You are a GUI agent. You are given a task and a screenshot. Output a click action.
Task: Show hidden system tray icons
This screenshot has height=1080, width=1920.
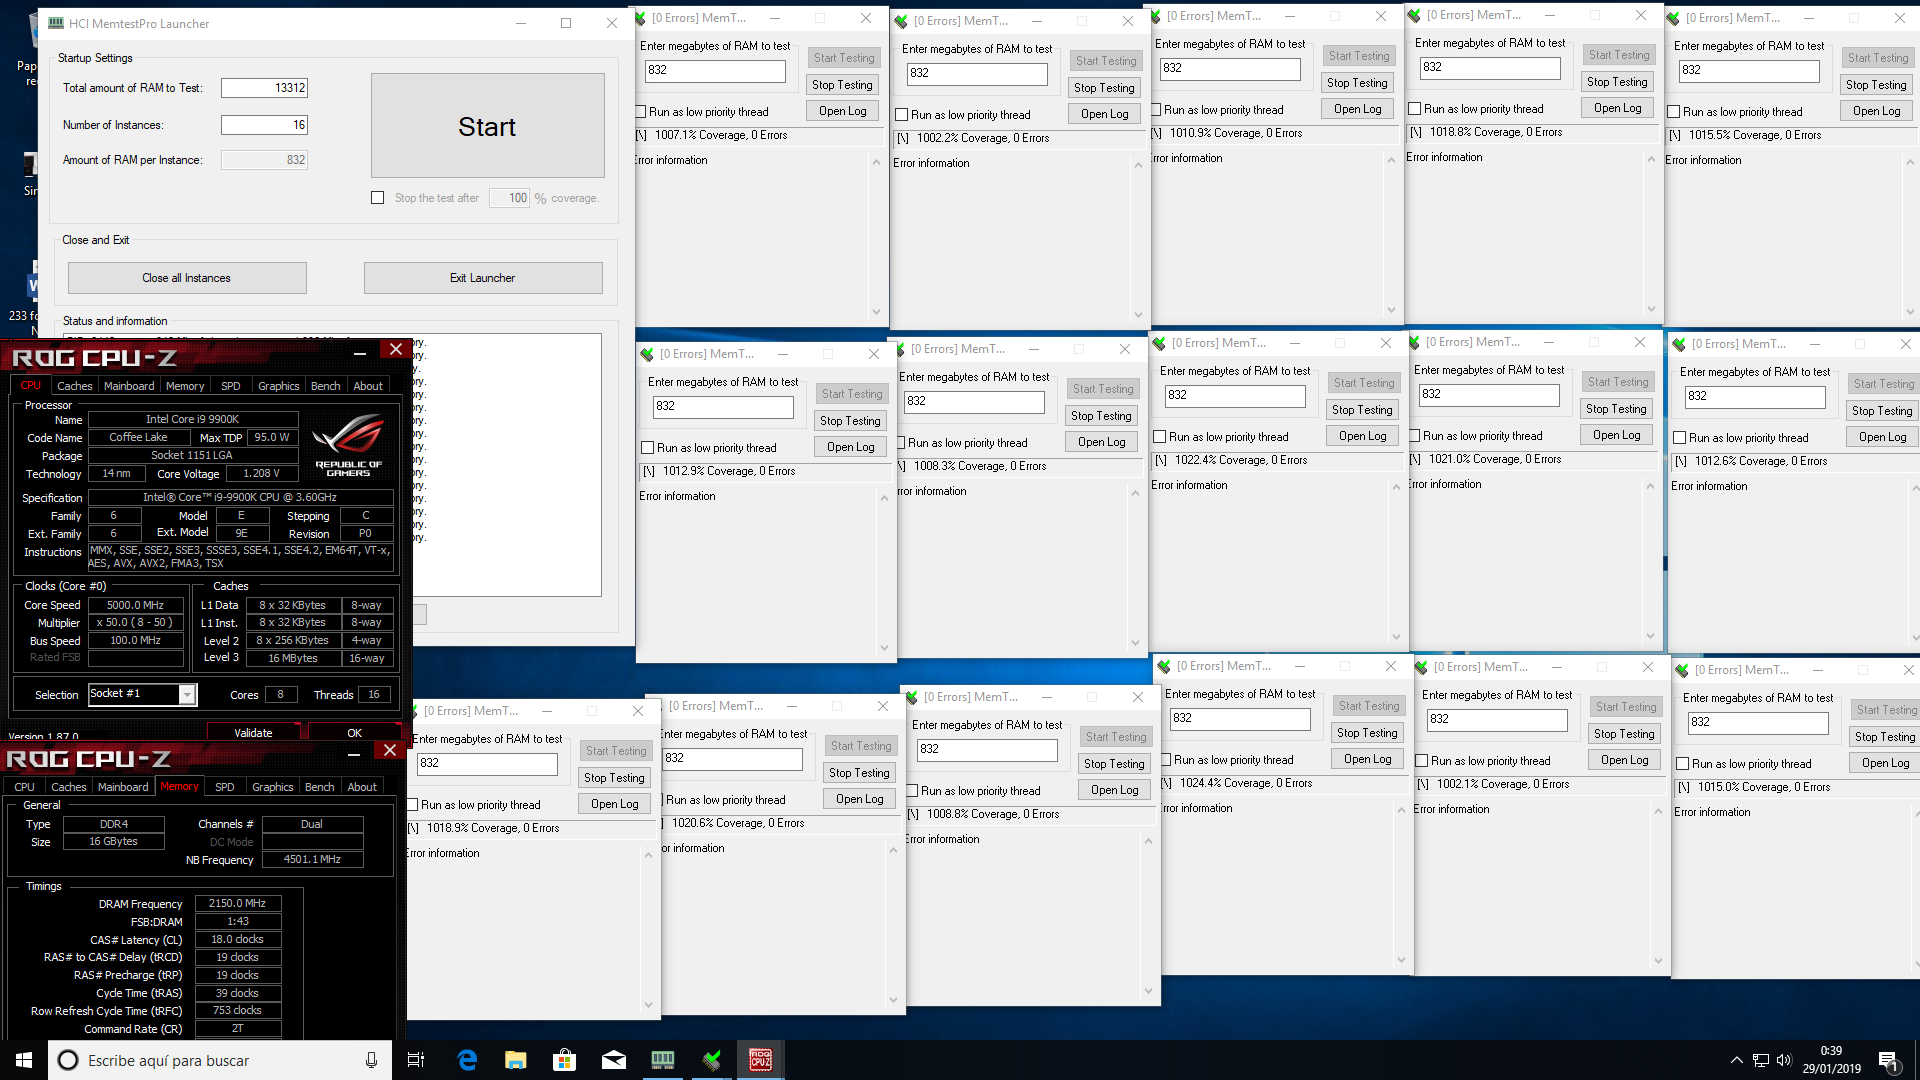point(1736,1060)
